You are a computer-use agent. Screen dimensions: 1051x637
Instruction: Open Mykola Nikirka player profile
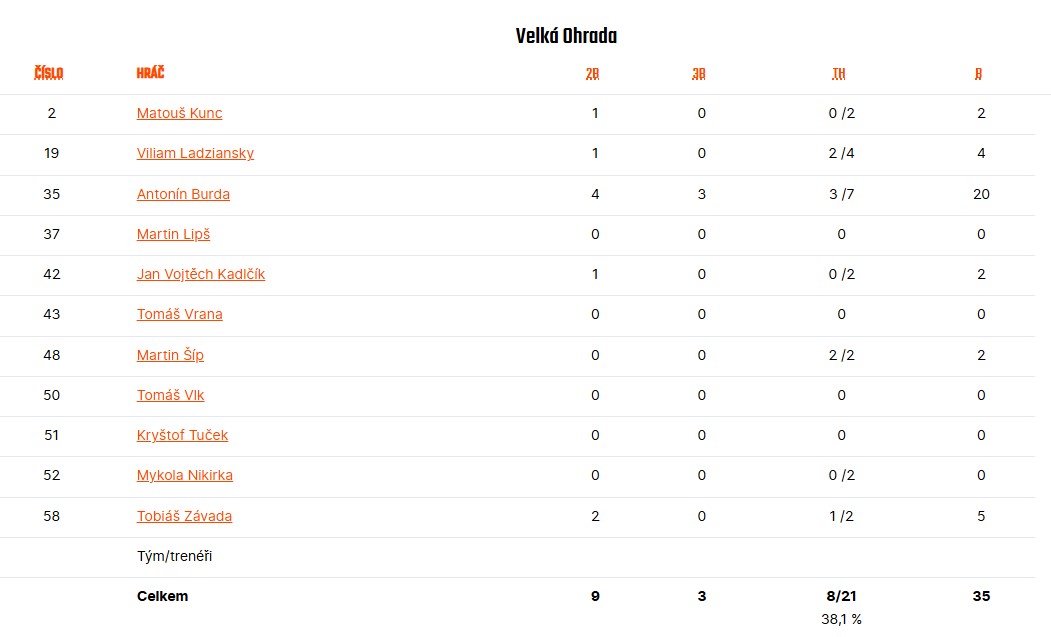[x=184, y=475]
